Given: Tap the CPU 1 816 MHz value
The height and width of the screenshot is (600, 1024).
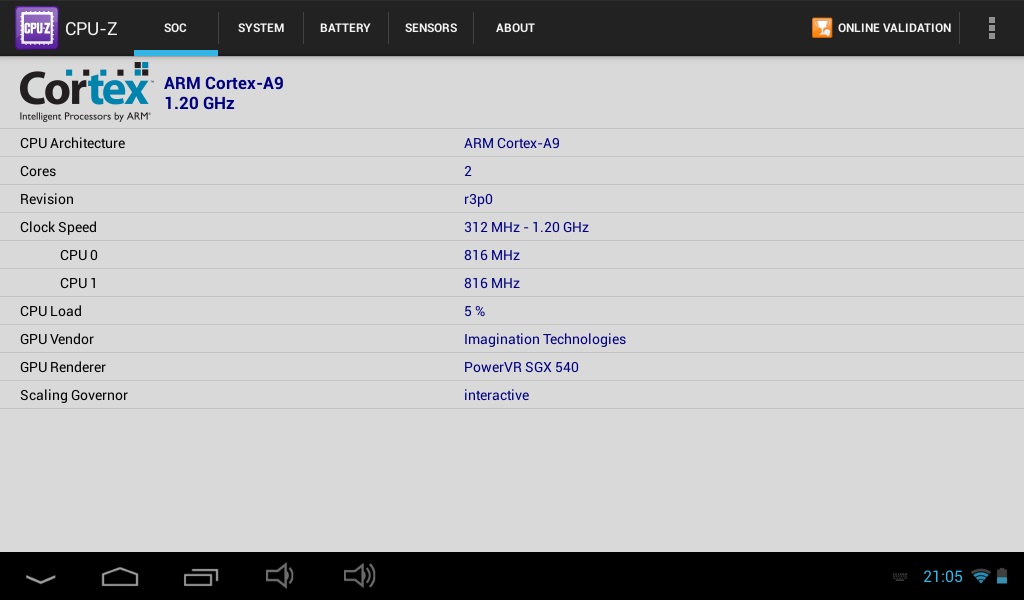Looking at the screenshot, I should [x=492, y=283].
